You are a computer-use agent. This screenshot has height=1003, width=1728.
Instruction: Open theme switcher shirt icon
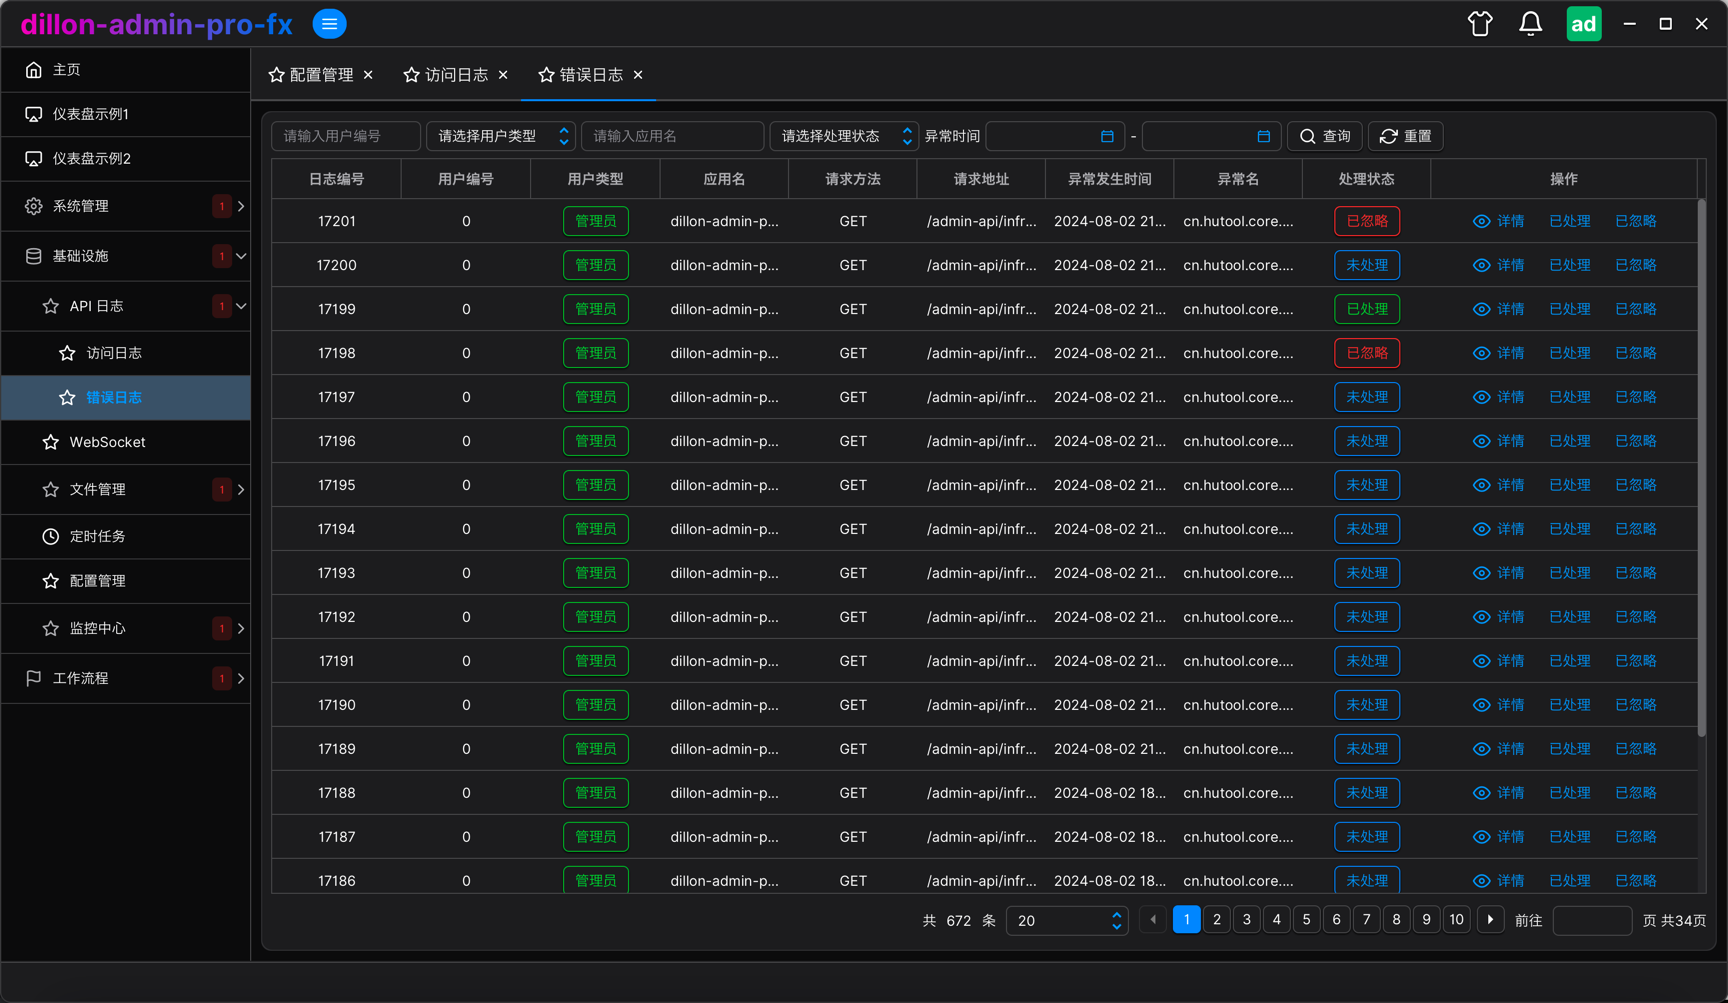[x=1480, y=24]
